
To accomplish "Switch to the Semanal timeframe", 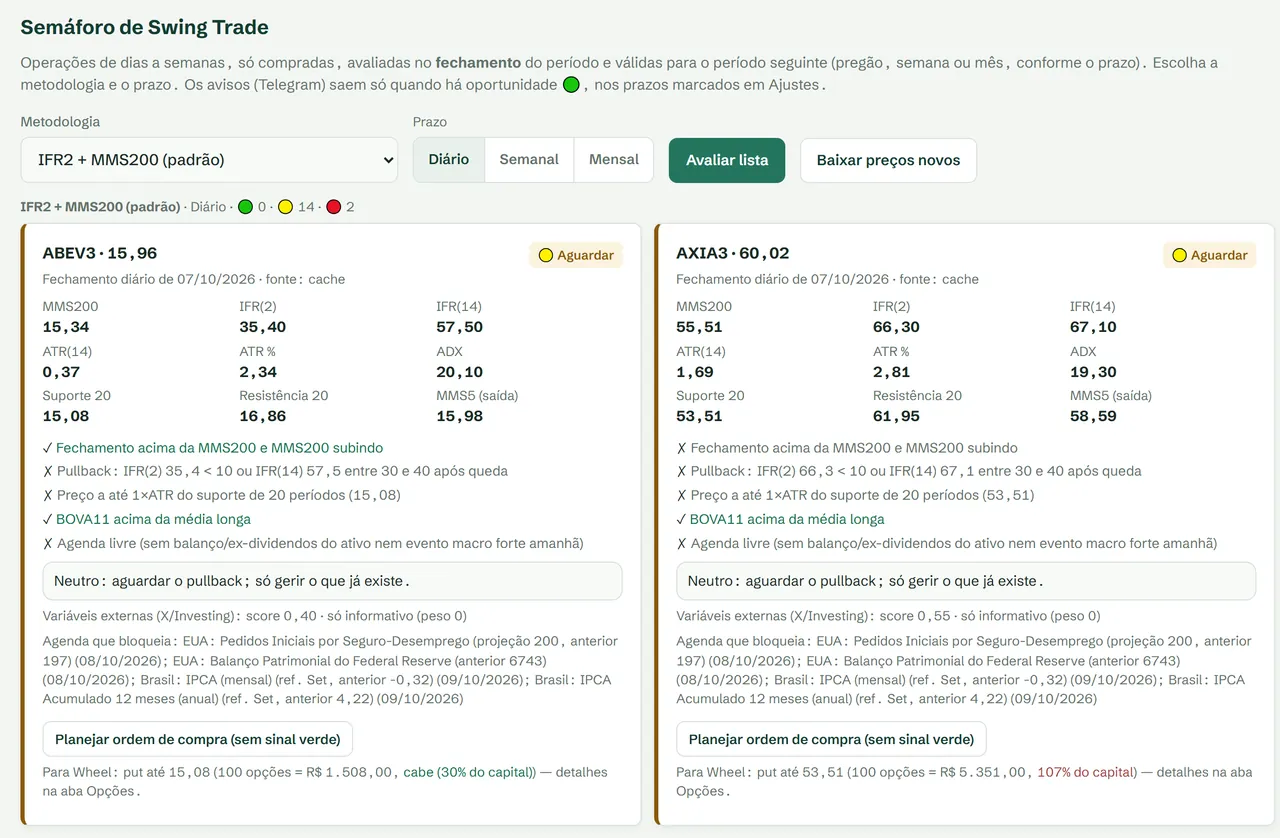I will pyautogui.click(x=529, y=160).
